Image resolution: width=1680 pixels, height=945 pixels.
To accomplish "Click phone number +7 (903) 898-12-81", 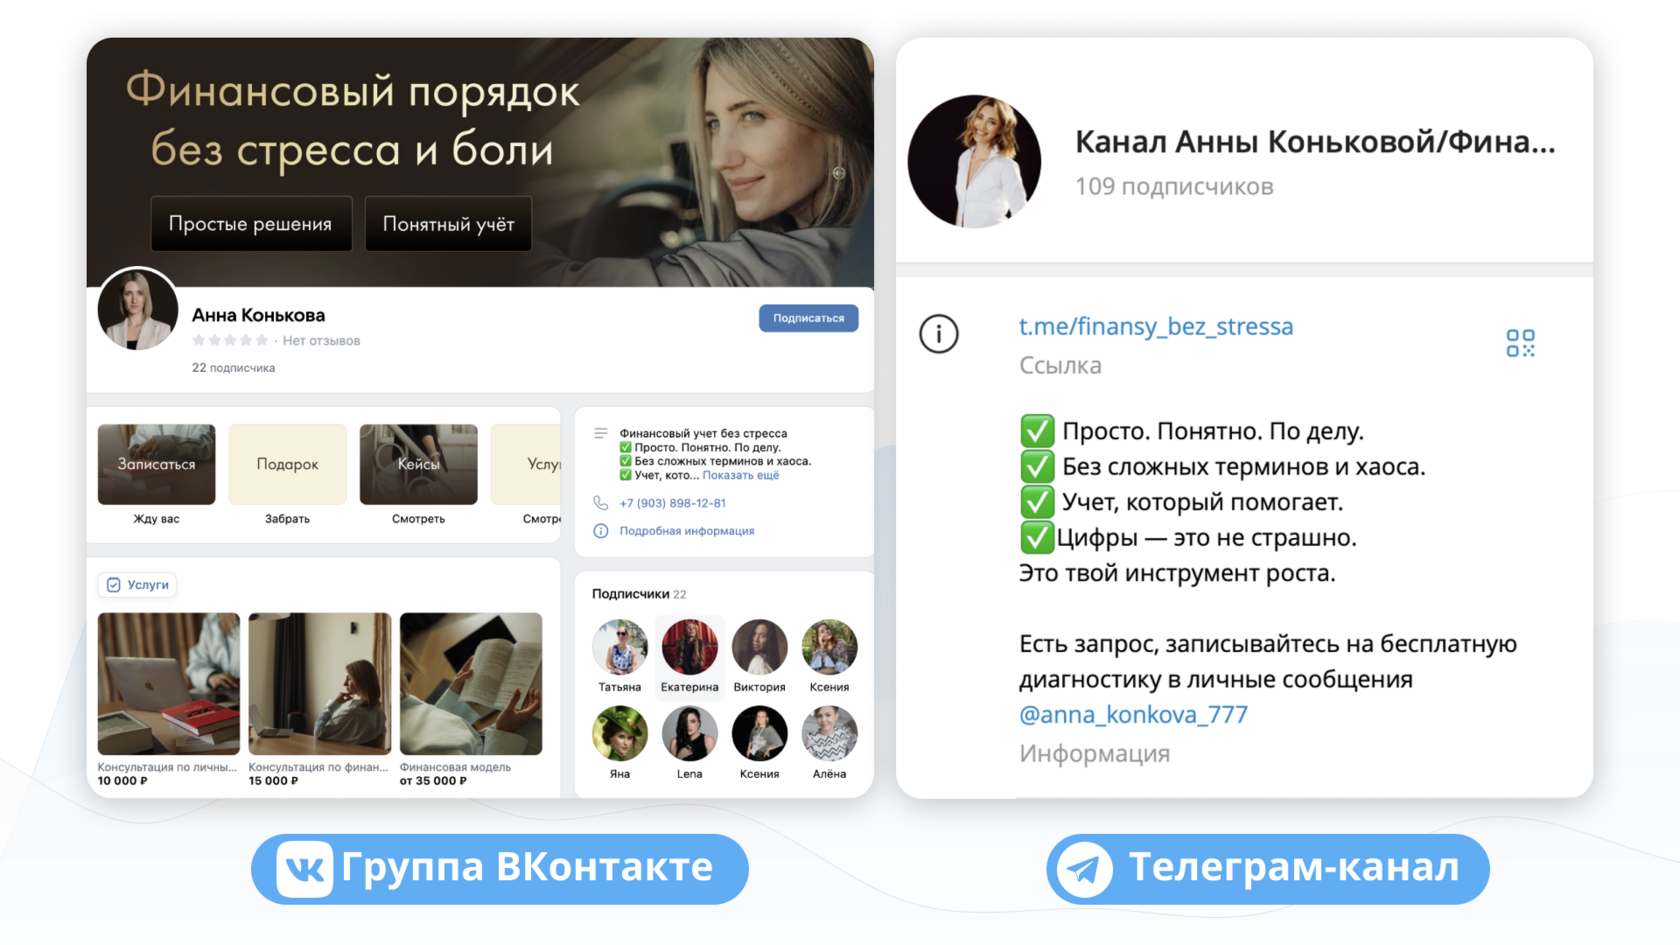I will (672, 503).
